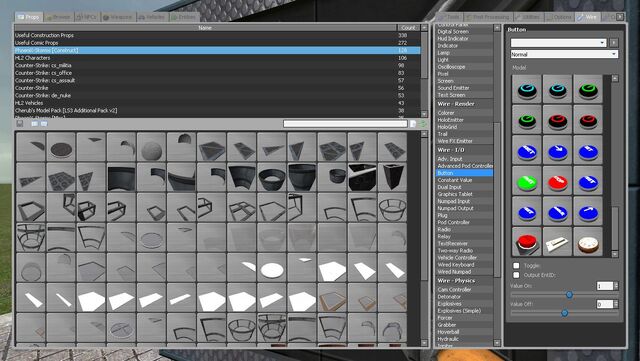Choose the Digital Screen wire tool
Image resolution: width=640 pixels, height=361 pixels.
pos(464,31)
